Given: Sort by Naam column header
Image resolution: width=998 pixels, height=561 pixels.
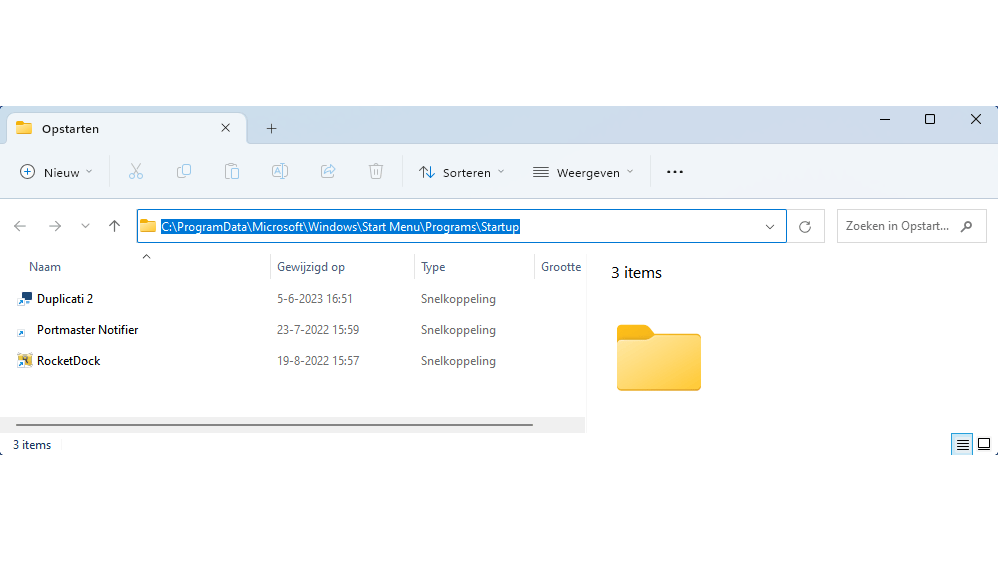Looking at the screenshot, I should point(45,267).
